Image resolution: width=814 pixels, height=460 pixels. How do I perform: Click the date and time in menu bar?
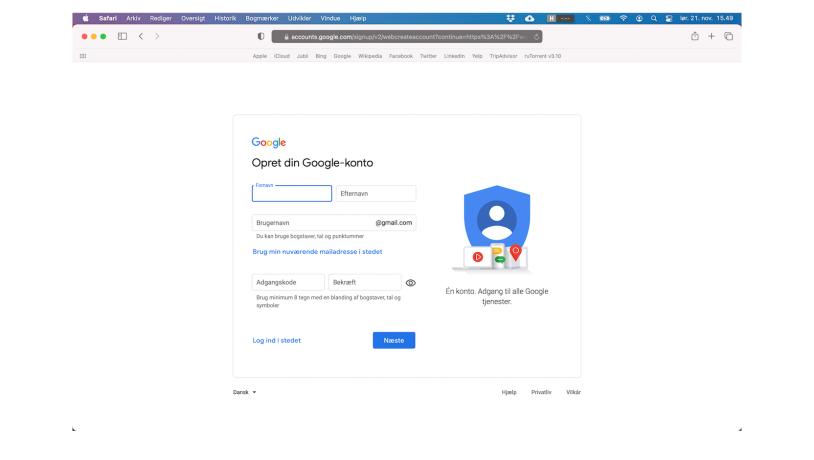[707, 18]
